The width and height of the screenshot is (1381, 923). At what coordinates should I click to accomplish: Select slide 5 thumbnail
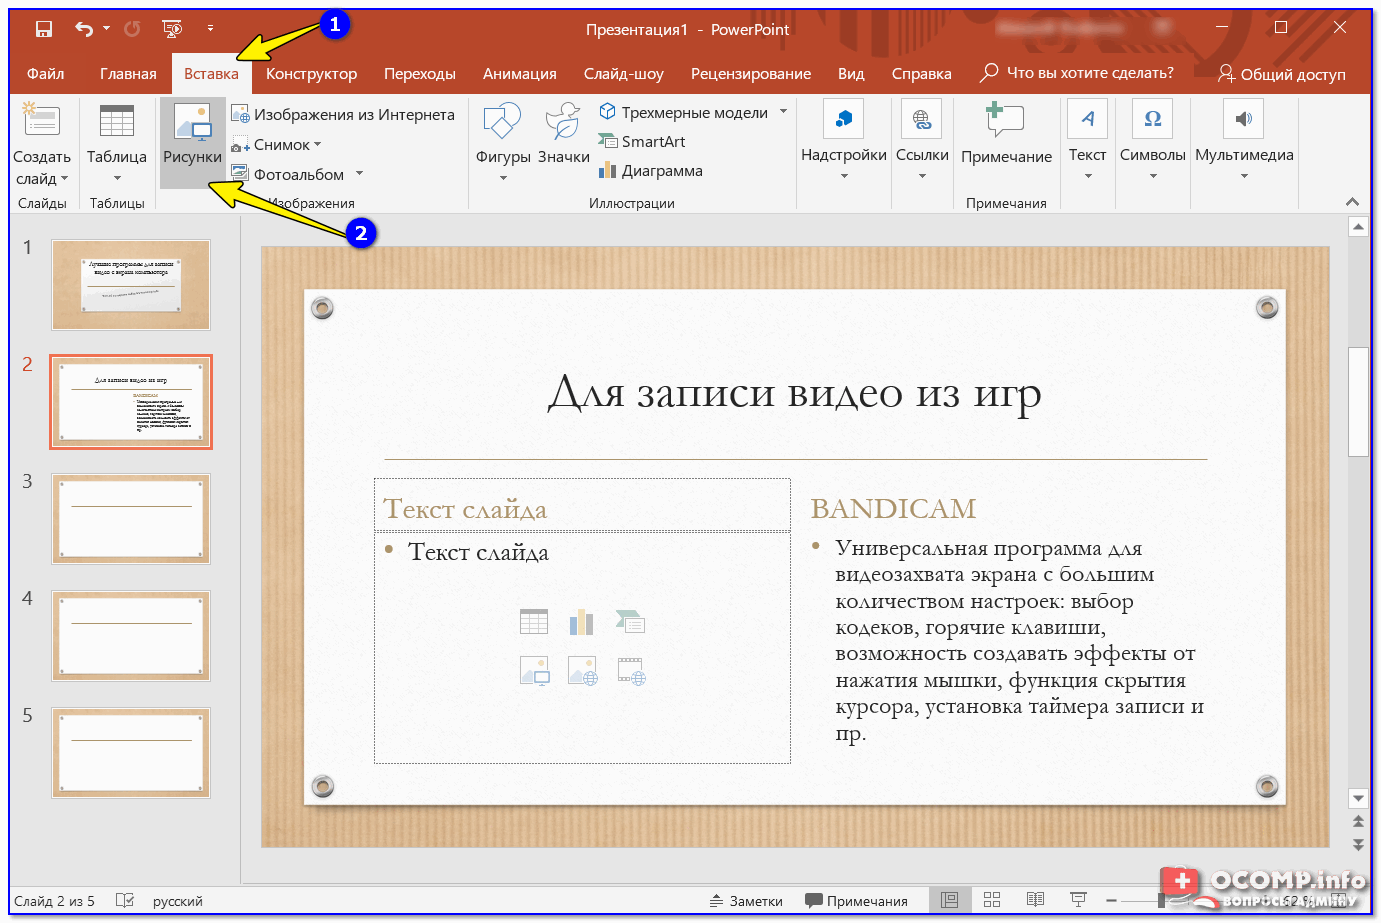click(131, 753)
